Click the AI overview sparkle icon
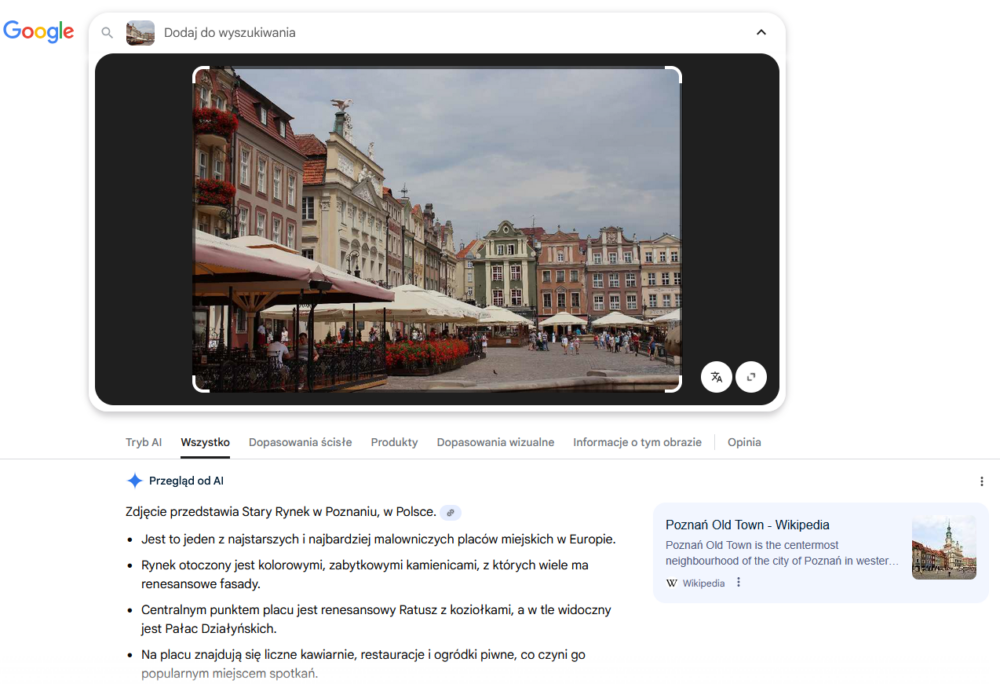1000x684 pixels. [135, 481]
